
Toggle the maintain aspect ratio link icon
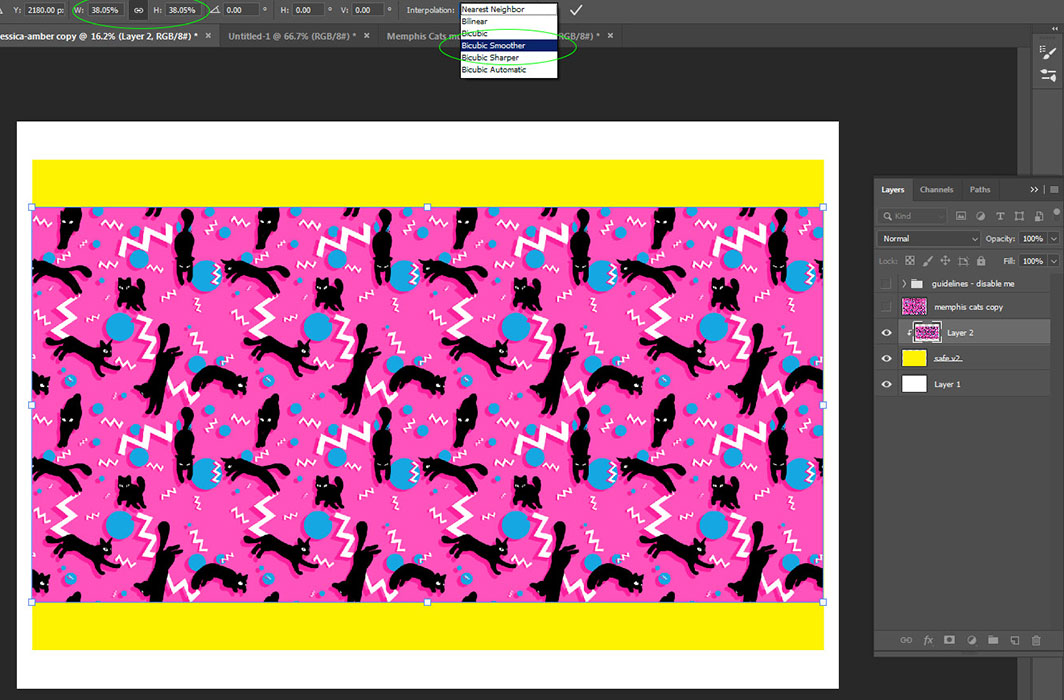click(x=138, y=10)
